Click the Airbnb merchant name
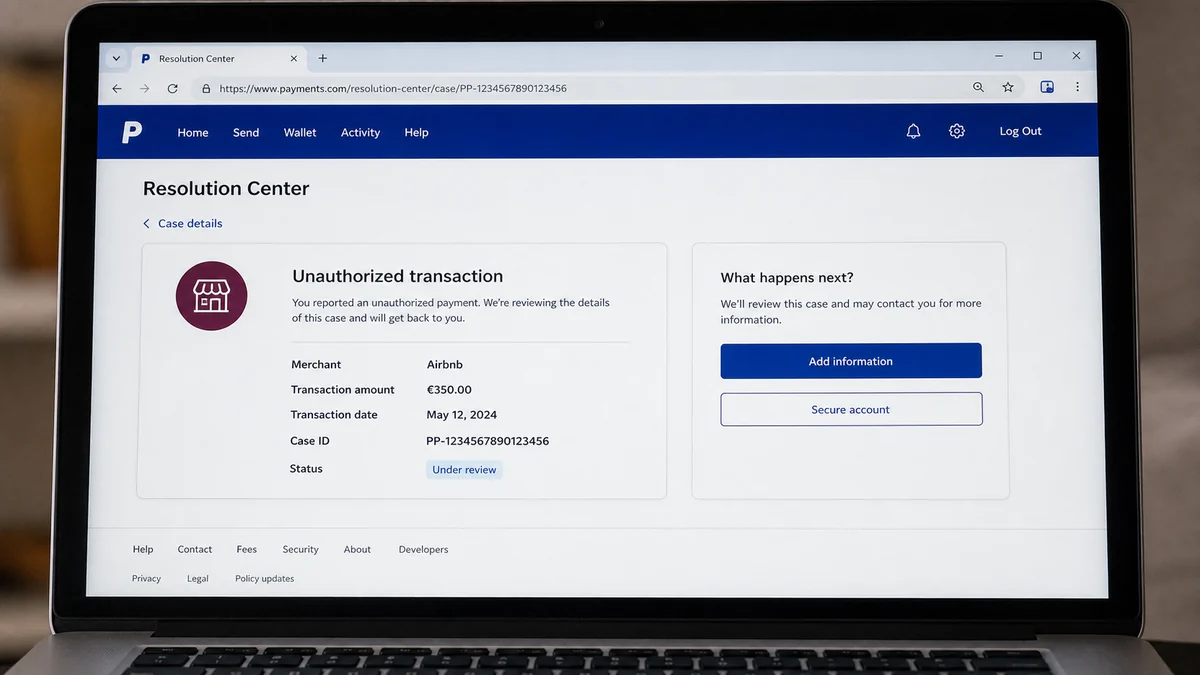Screen dimensions: 1200x675 click(x=445, y=364)
